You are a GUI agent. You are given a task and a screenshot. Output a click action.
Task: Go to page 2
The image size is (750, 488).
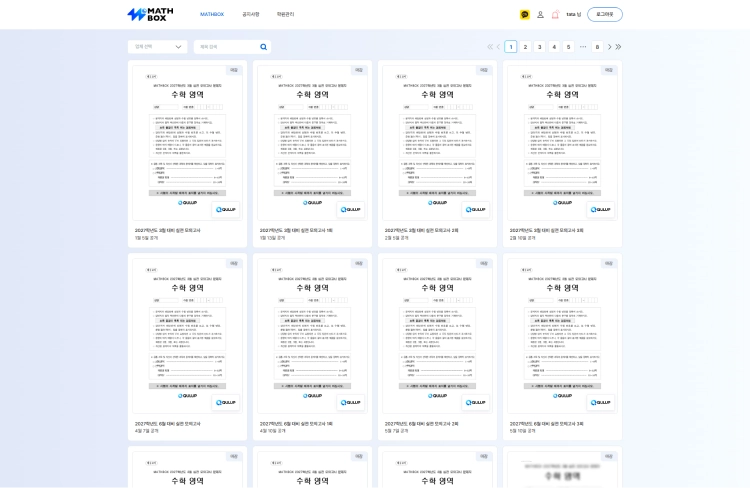525,47
